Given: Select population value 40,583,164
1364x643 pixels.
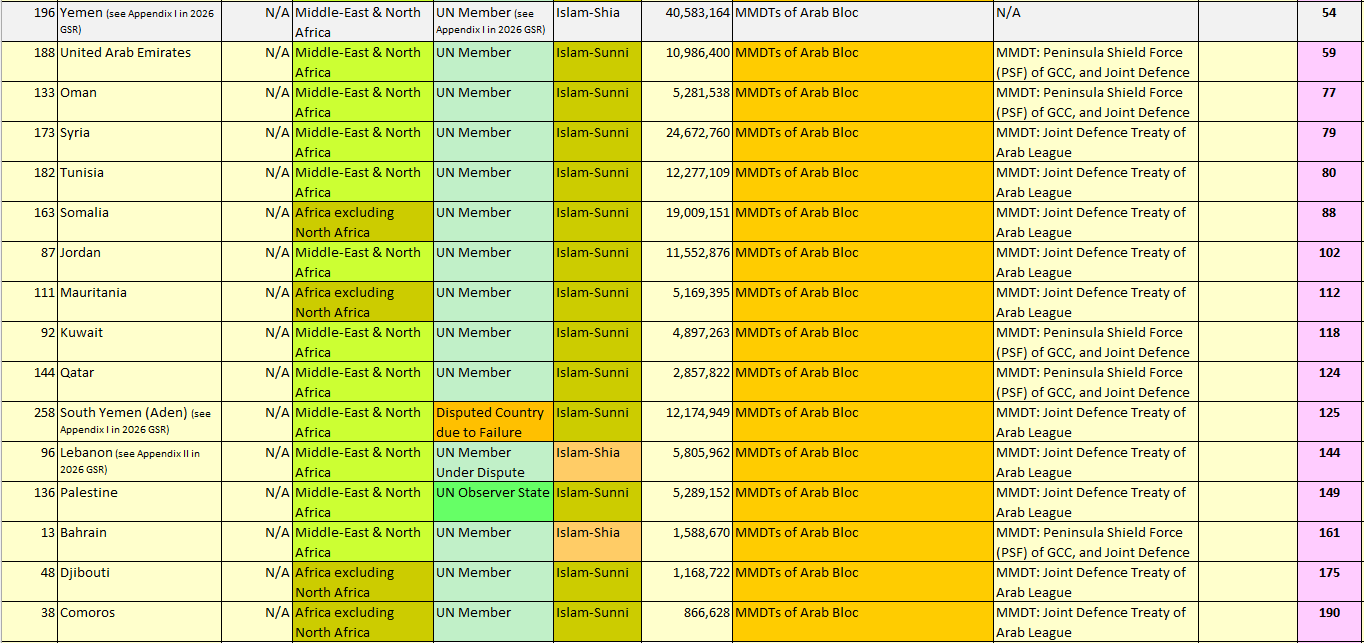Looking at the screenshot, I should [687, 22].
